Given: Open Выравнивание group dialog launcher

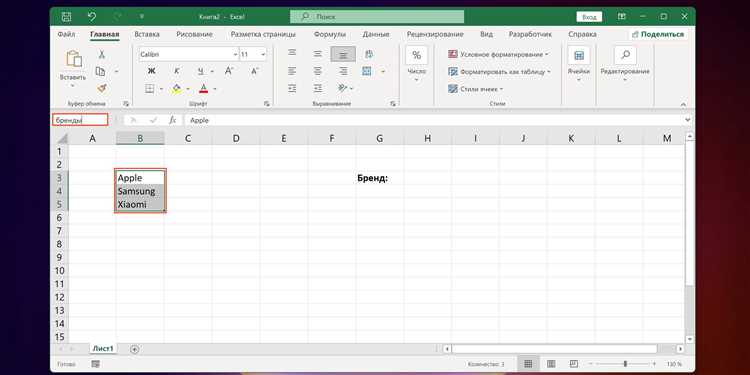Looking at the screenshot, I should [x=393, y=103].
